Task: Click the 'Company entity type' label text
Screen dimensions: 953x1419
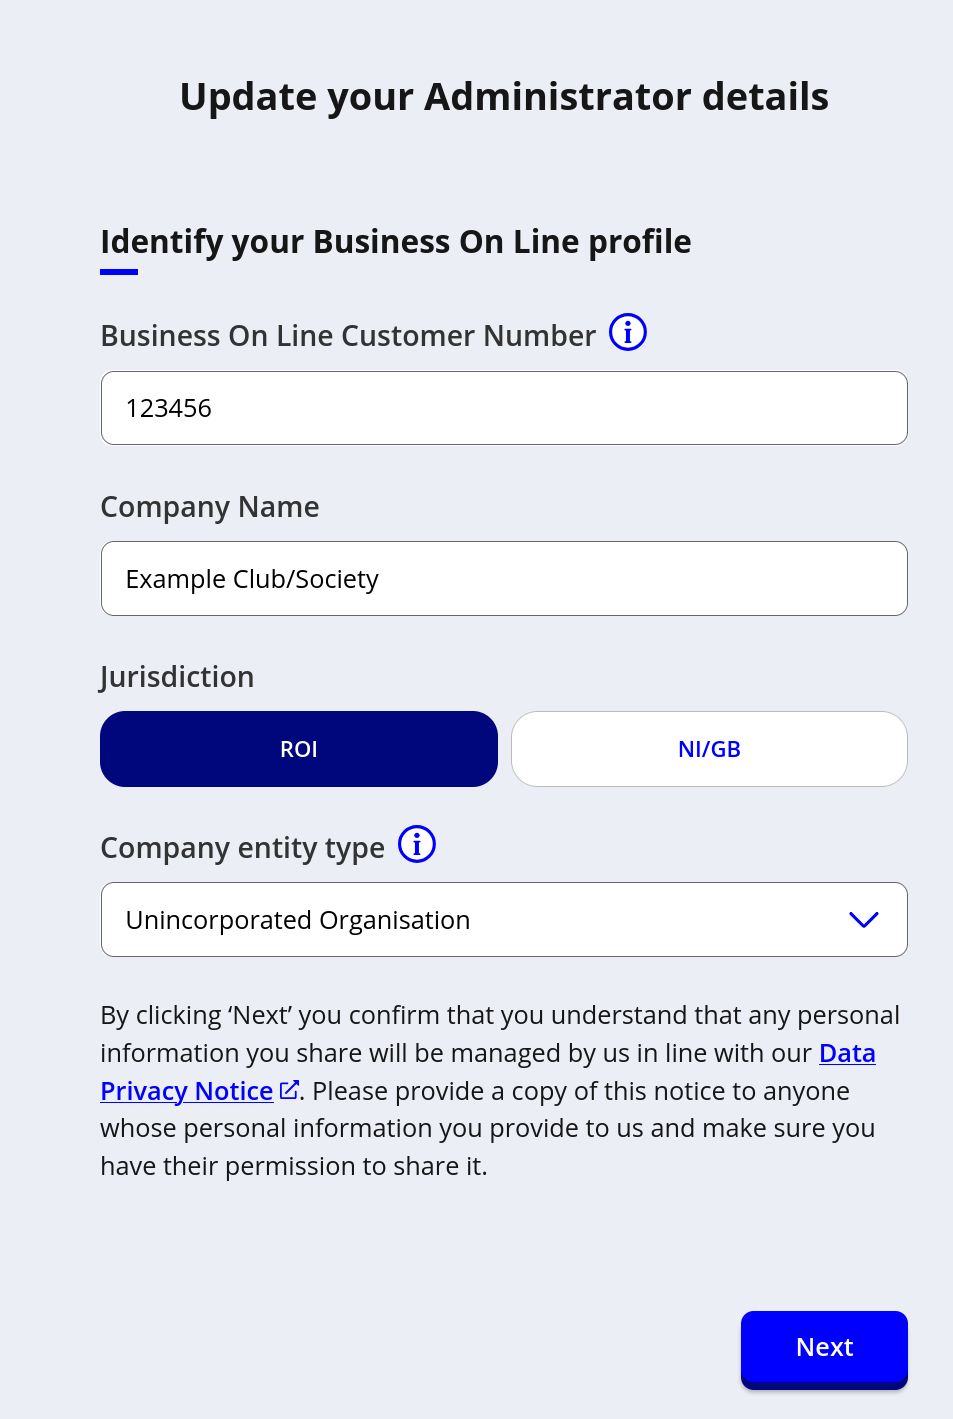Action: click(242, 848)
